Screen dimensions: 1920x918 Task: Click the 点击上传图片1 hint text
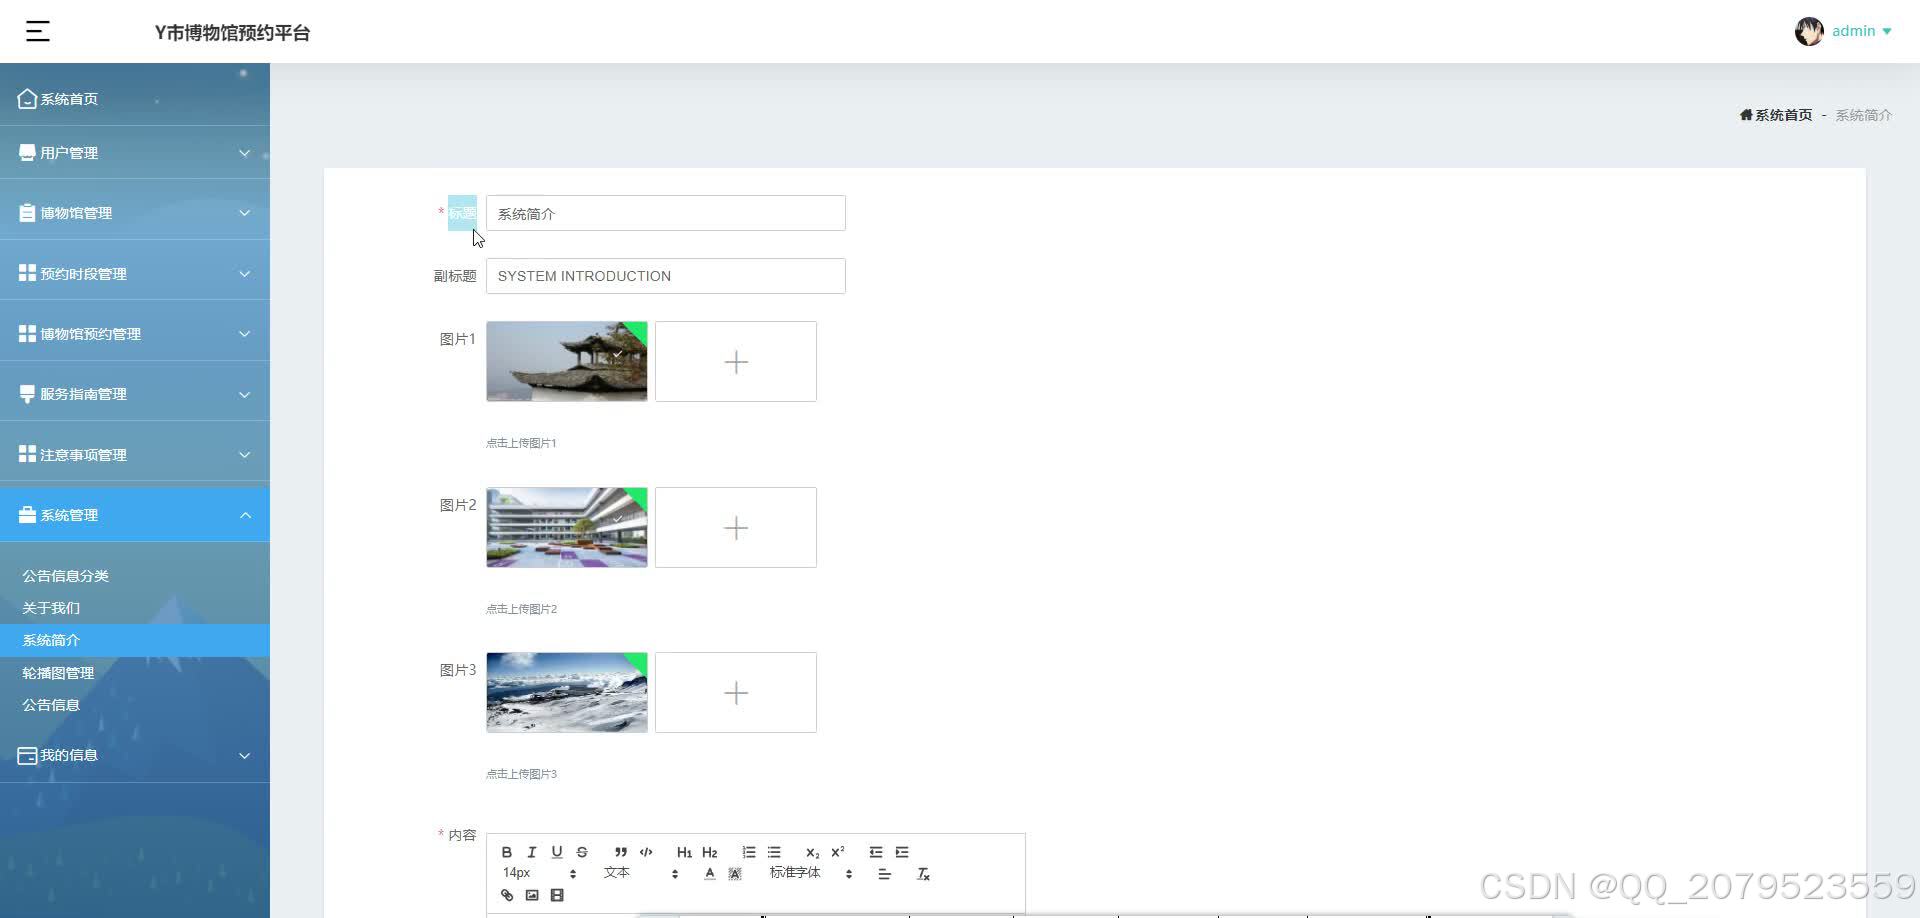[521, 443]
